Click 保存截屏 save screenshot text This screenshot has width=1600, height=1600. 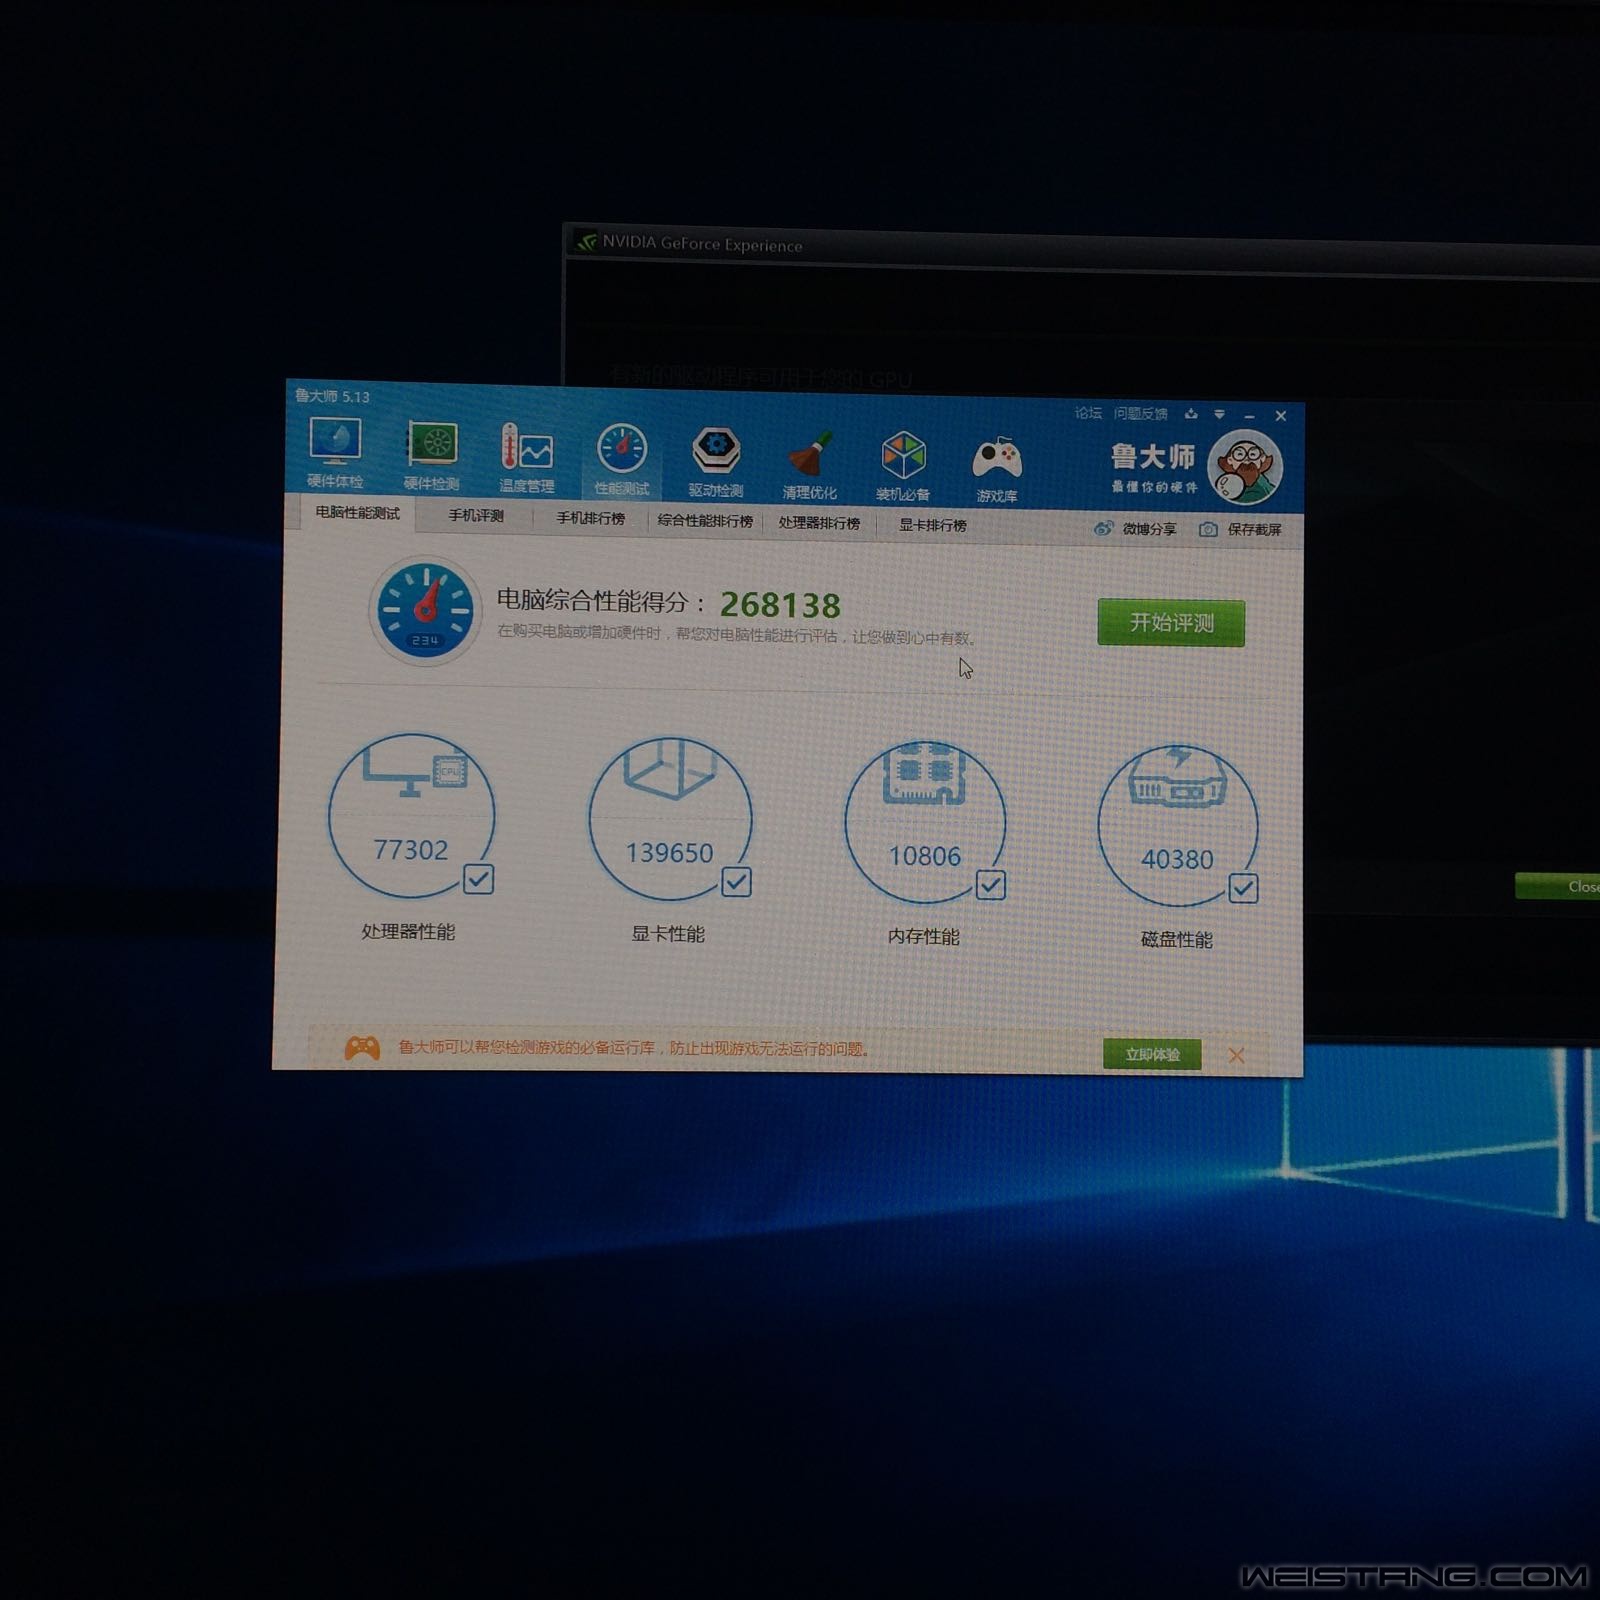pos(1254,529)
